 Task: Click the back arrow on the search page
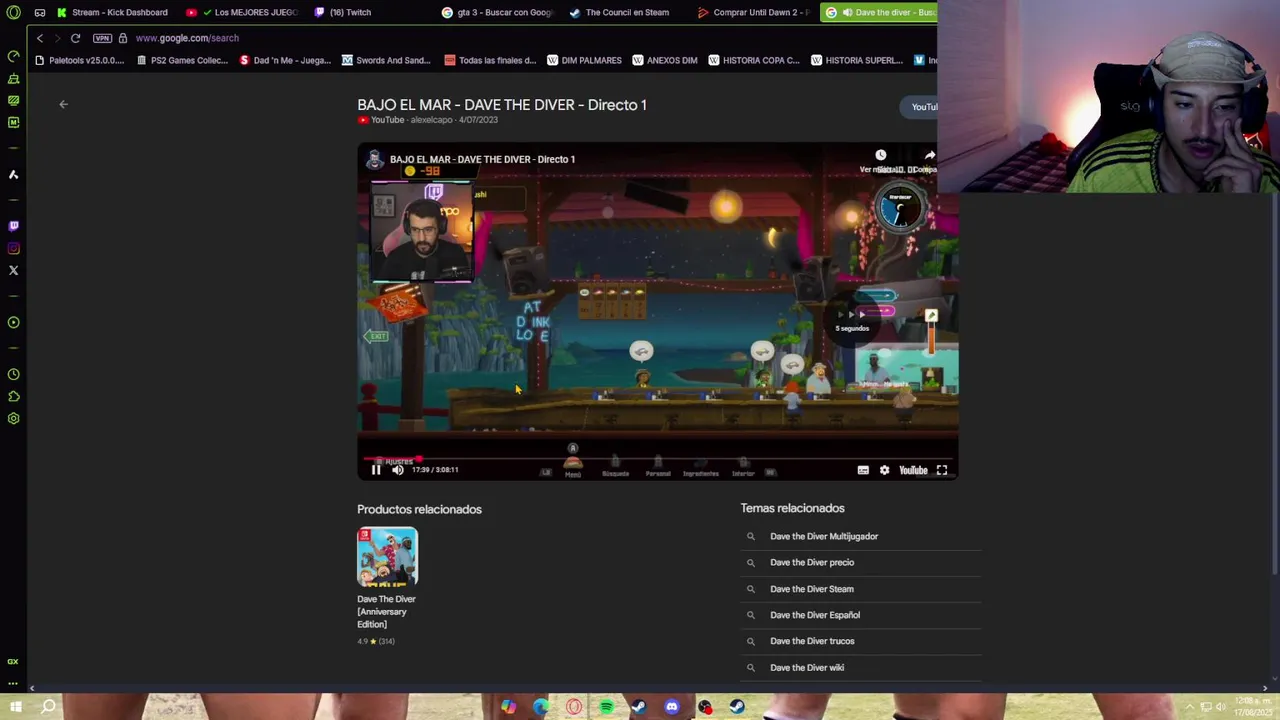click(x=63, y=104)
